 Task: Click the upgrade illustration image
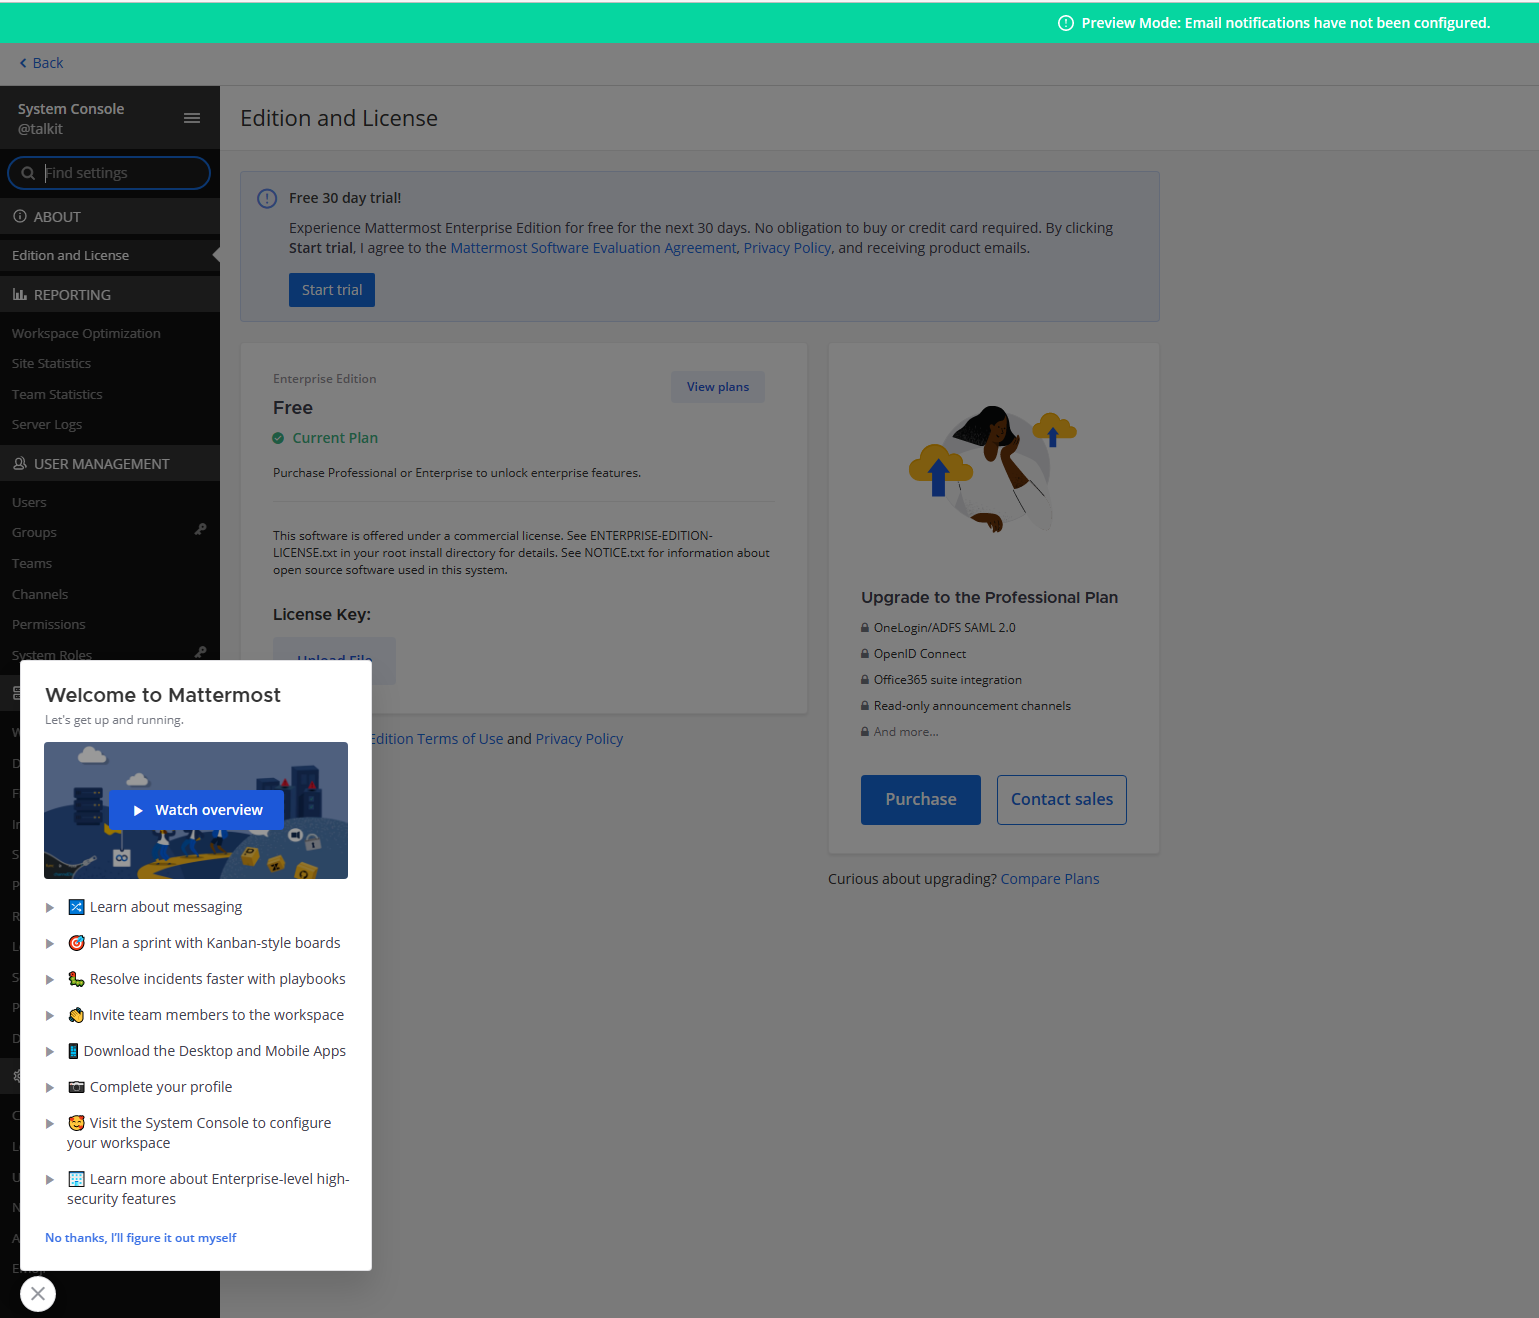click(x=993, y=469)
